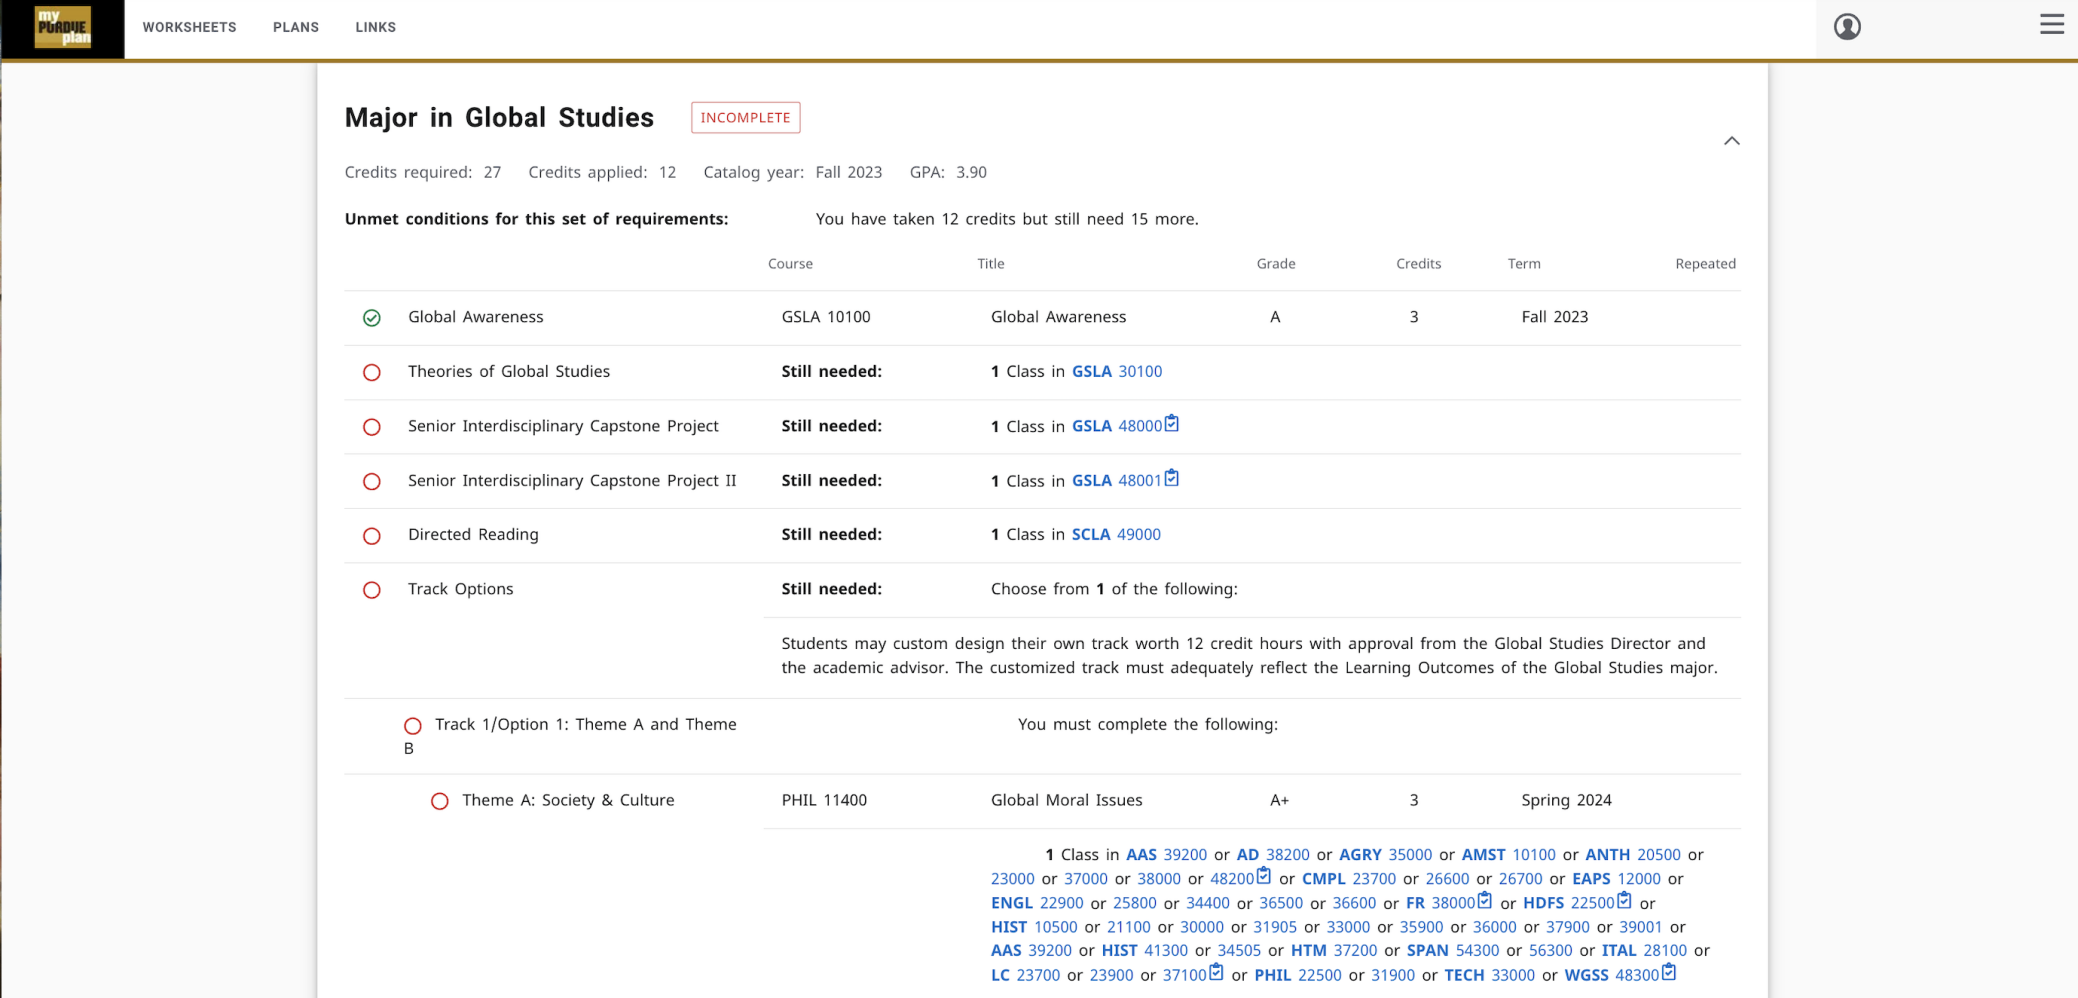
Task: Open the Worksheets tab
Action: coord(189,27)
